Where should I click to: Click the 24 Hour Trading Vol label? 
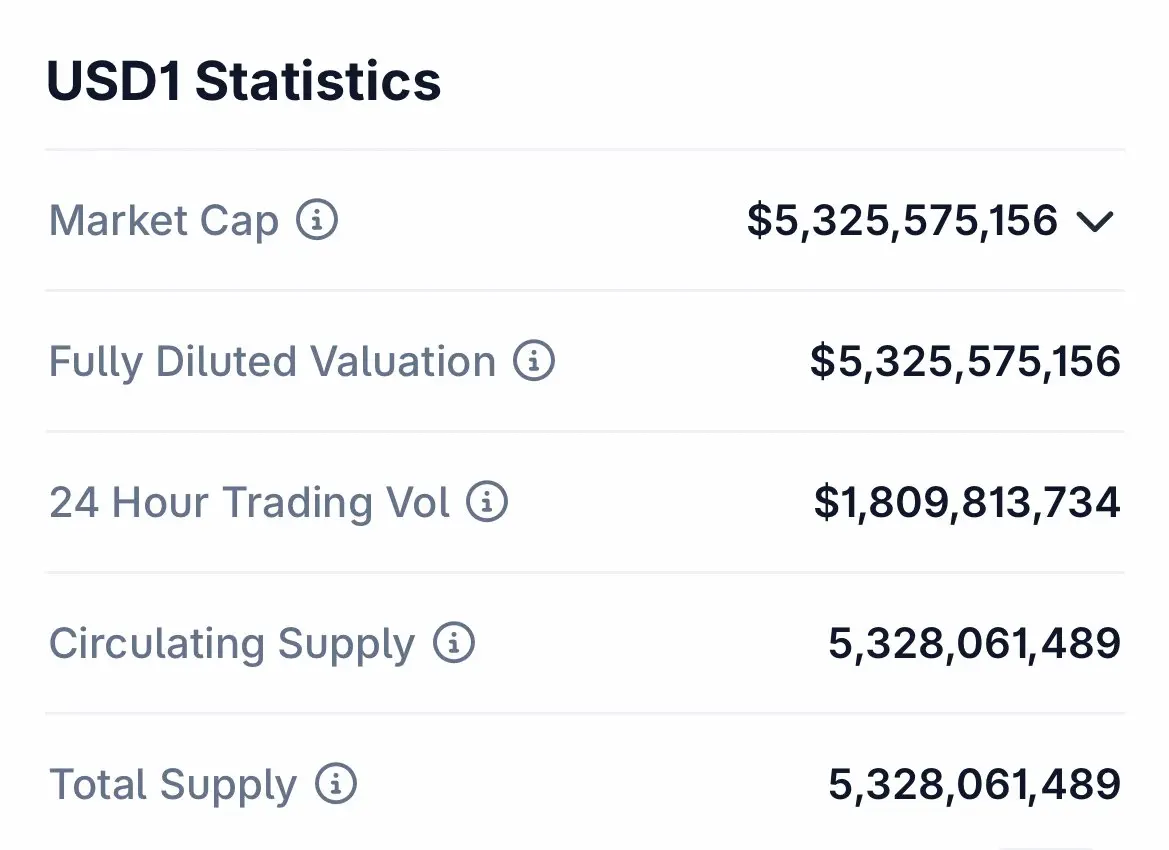point(250,502)
